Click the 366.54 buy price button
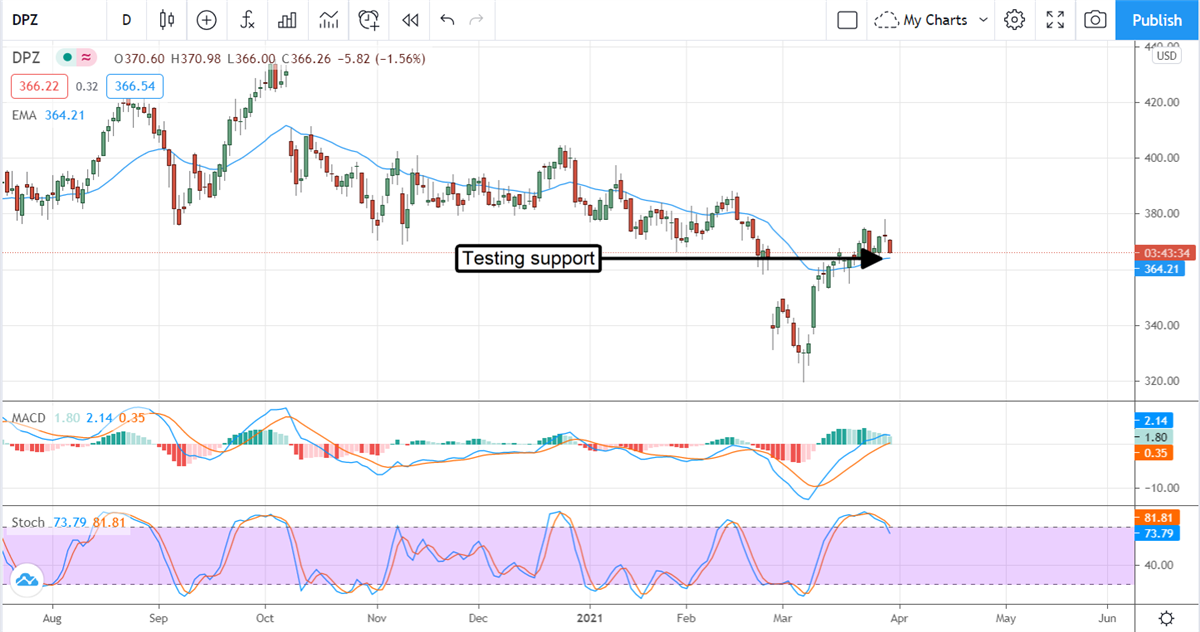Image resolution: width=1200 pixels, height=632 pixels. (134, 86)
